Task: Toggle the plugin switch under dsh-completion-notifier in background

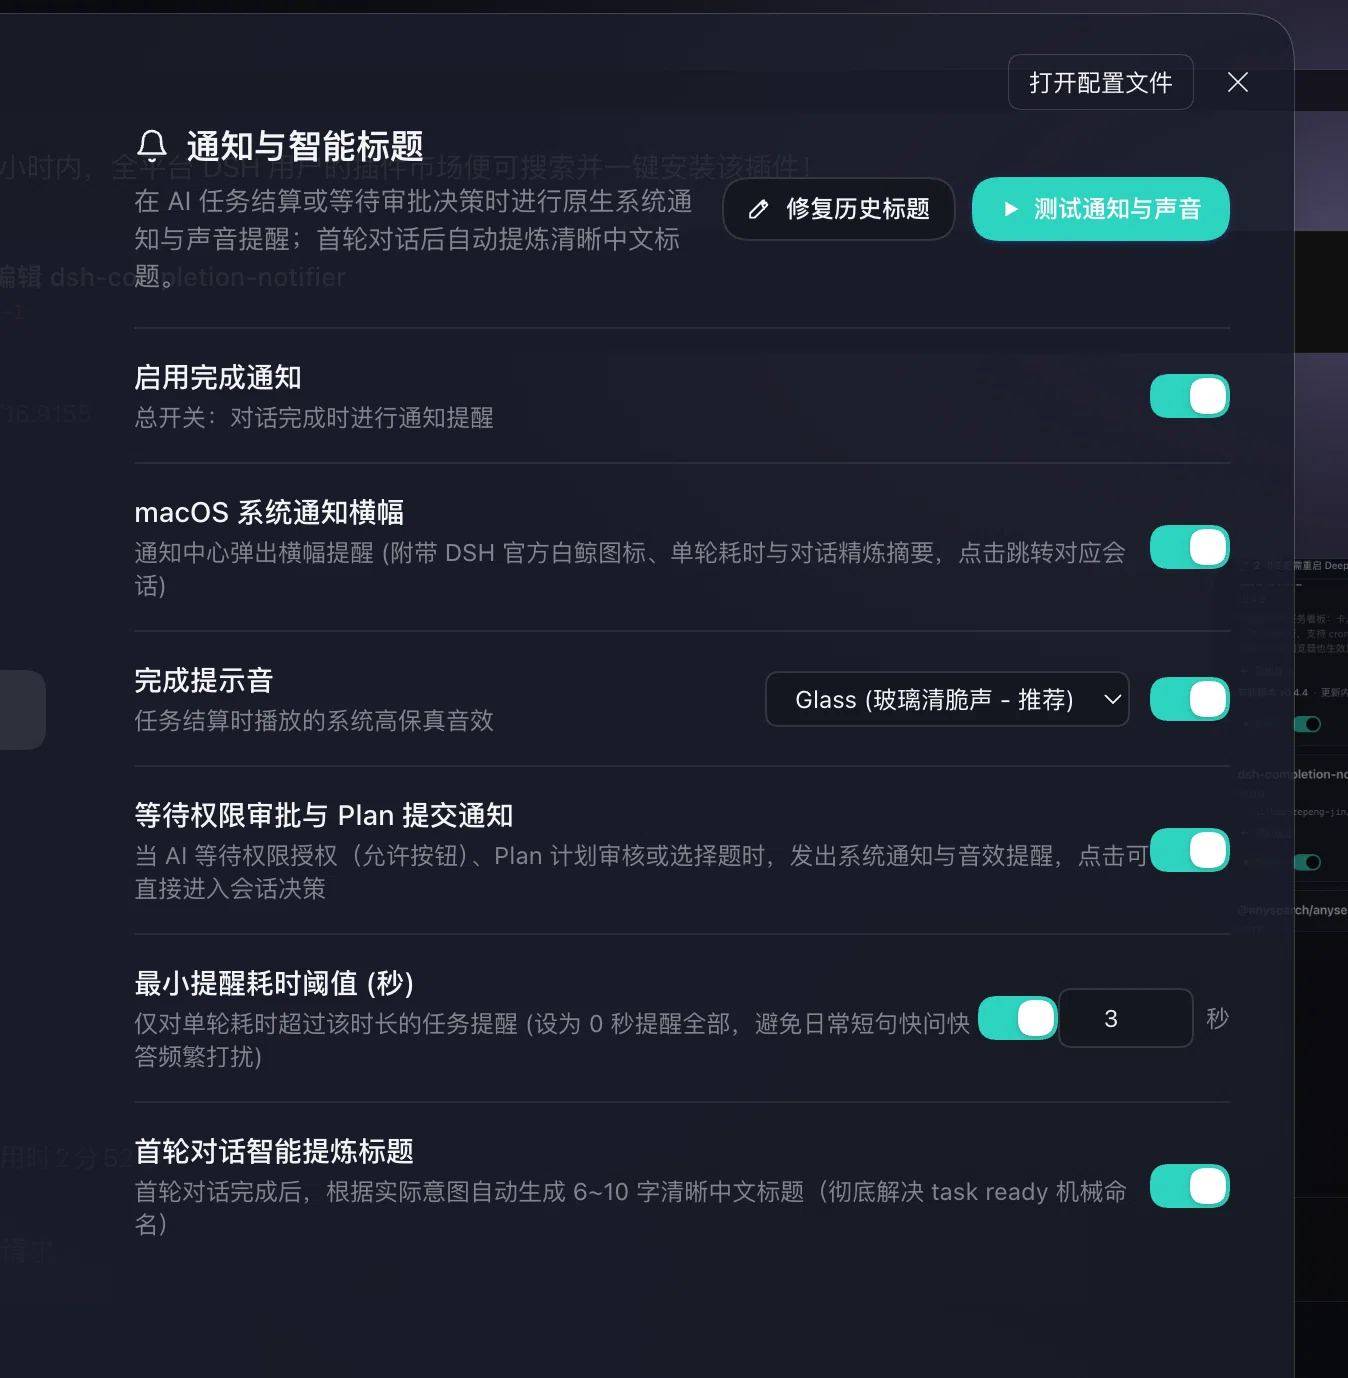Action: coord(1307,862)
